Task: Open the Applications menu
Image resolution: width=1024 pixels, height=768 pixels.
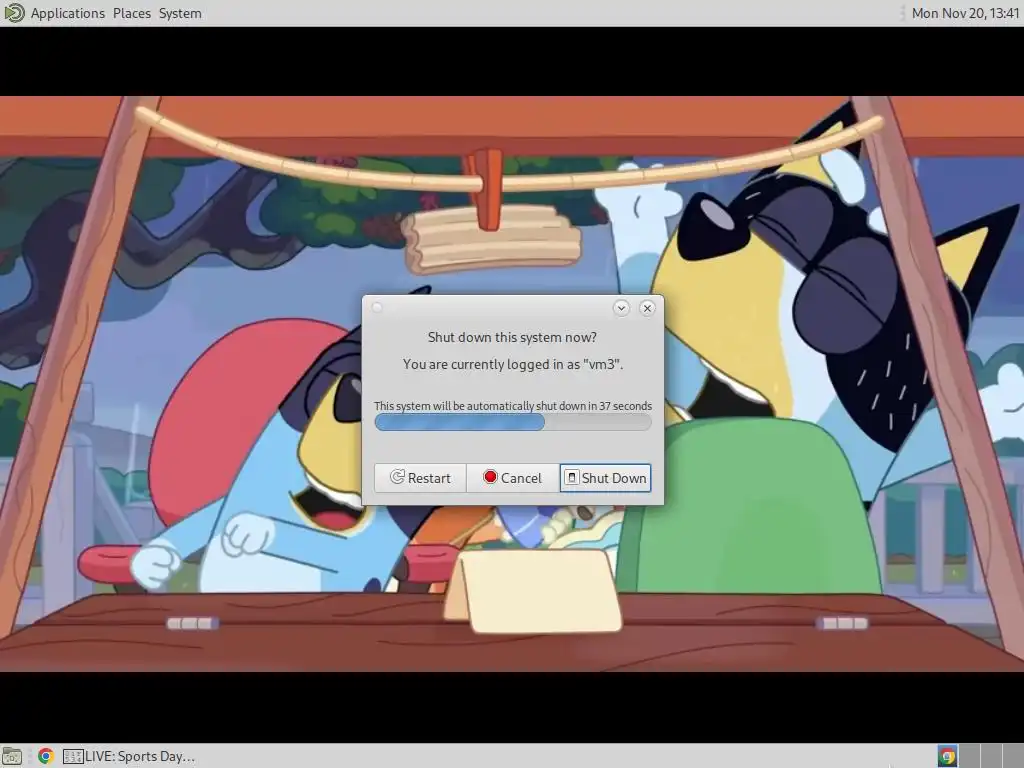Action: point(68,13)
